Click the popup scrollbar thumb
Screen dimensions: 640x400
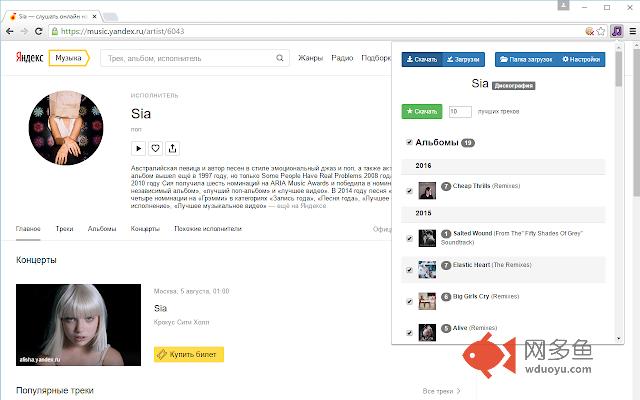[x=619, y=68]
